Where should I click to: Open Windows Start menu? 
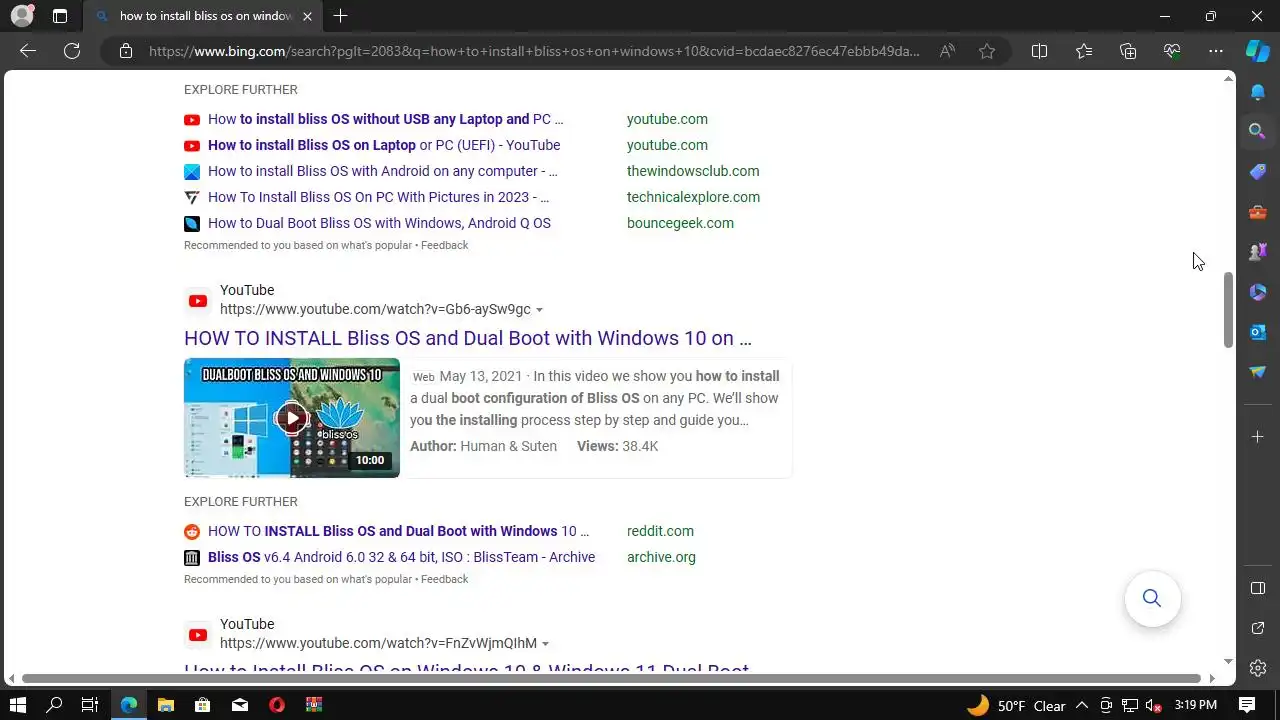point(17,705)
